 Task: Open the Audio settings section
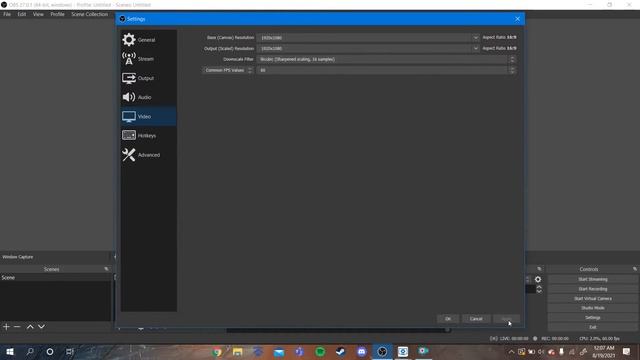tap(149, 97)
